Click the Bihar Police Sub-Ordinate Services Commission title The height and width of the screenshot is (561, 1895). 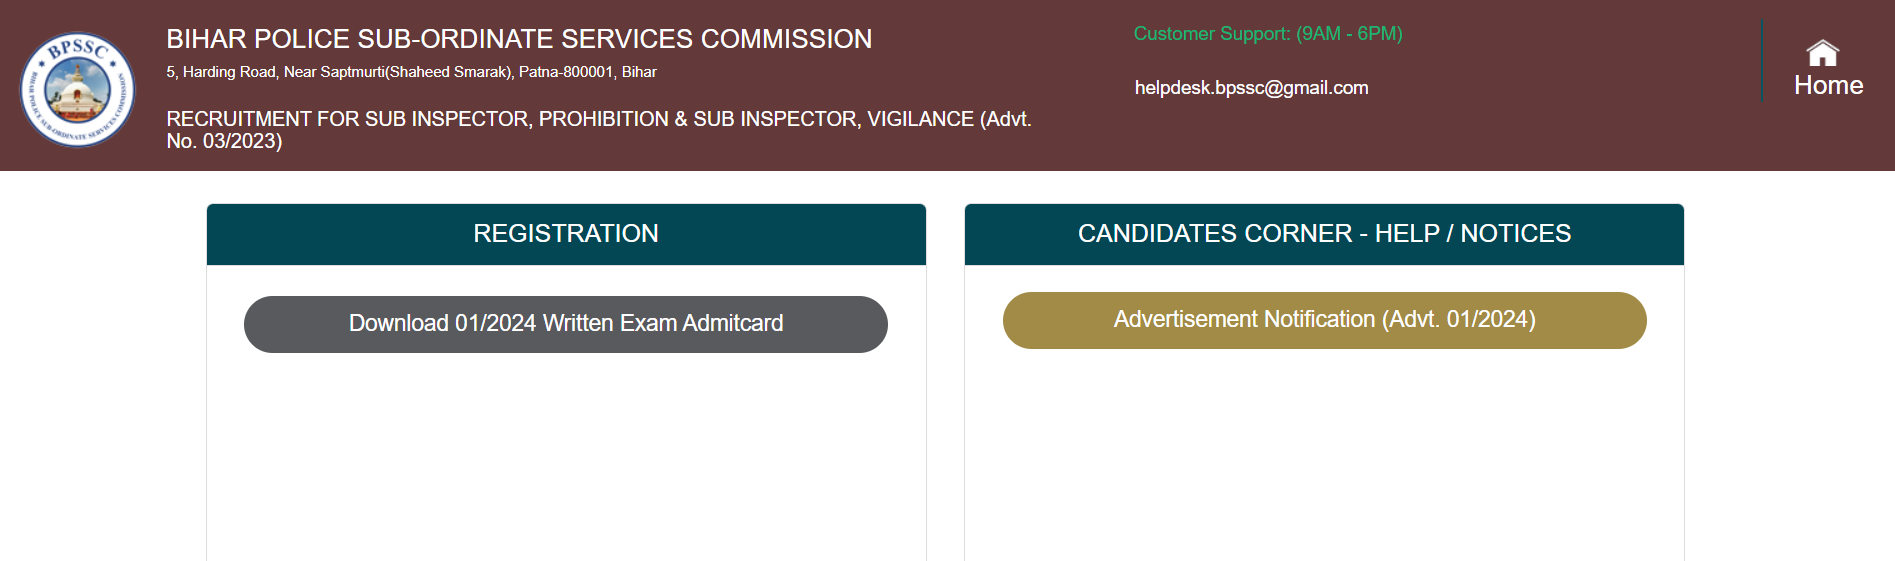[x=519, y=39]
